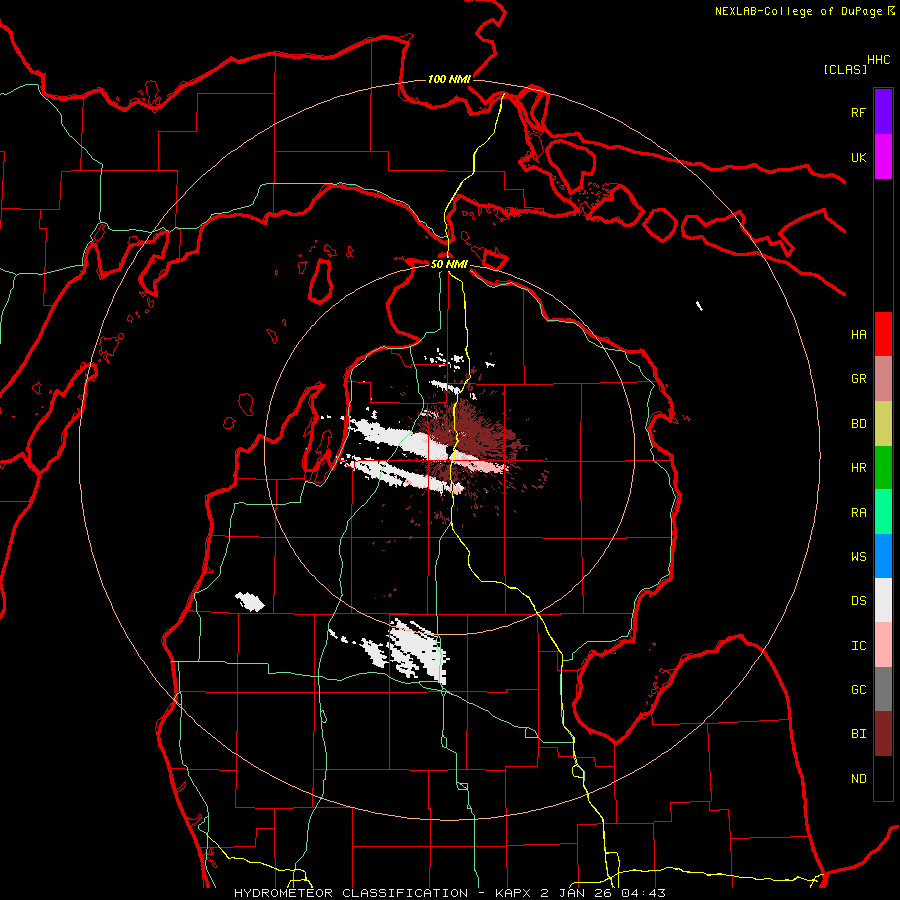This screenshot has width=900, height=900.
Task: Pick the gray GC legend swatch
Action: pyautogui.click(x=883, y=689)
